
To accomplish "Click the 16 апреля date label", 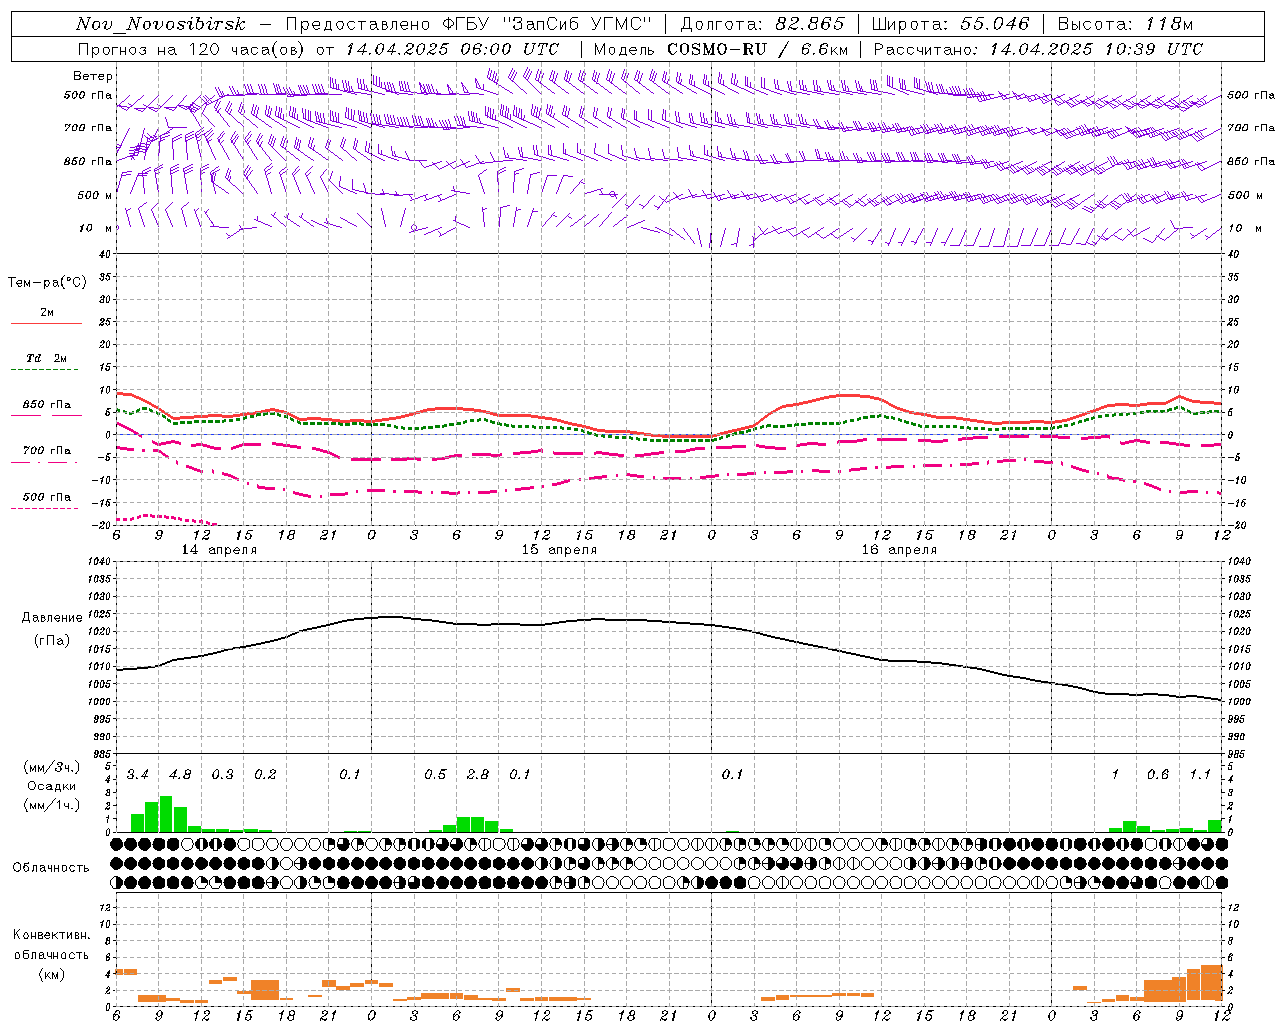I will (899, 550).
